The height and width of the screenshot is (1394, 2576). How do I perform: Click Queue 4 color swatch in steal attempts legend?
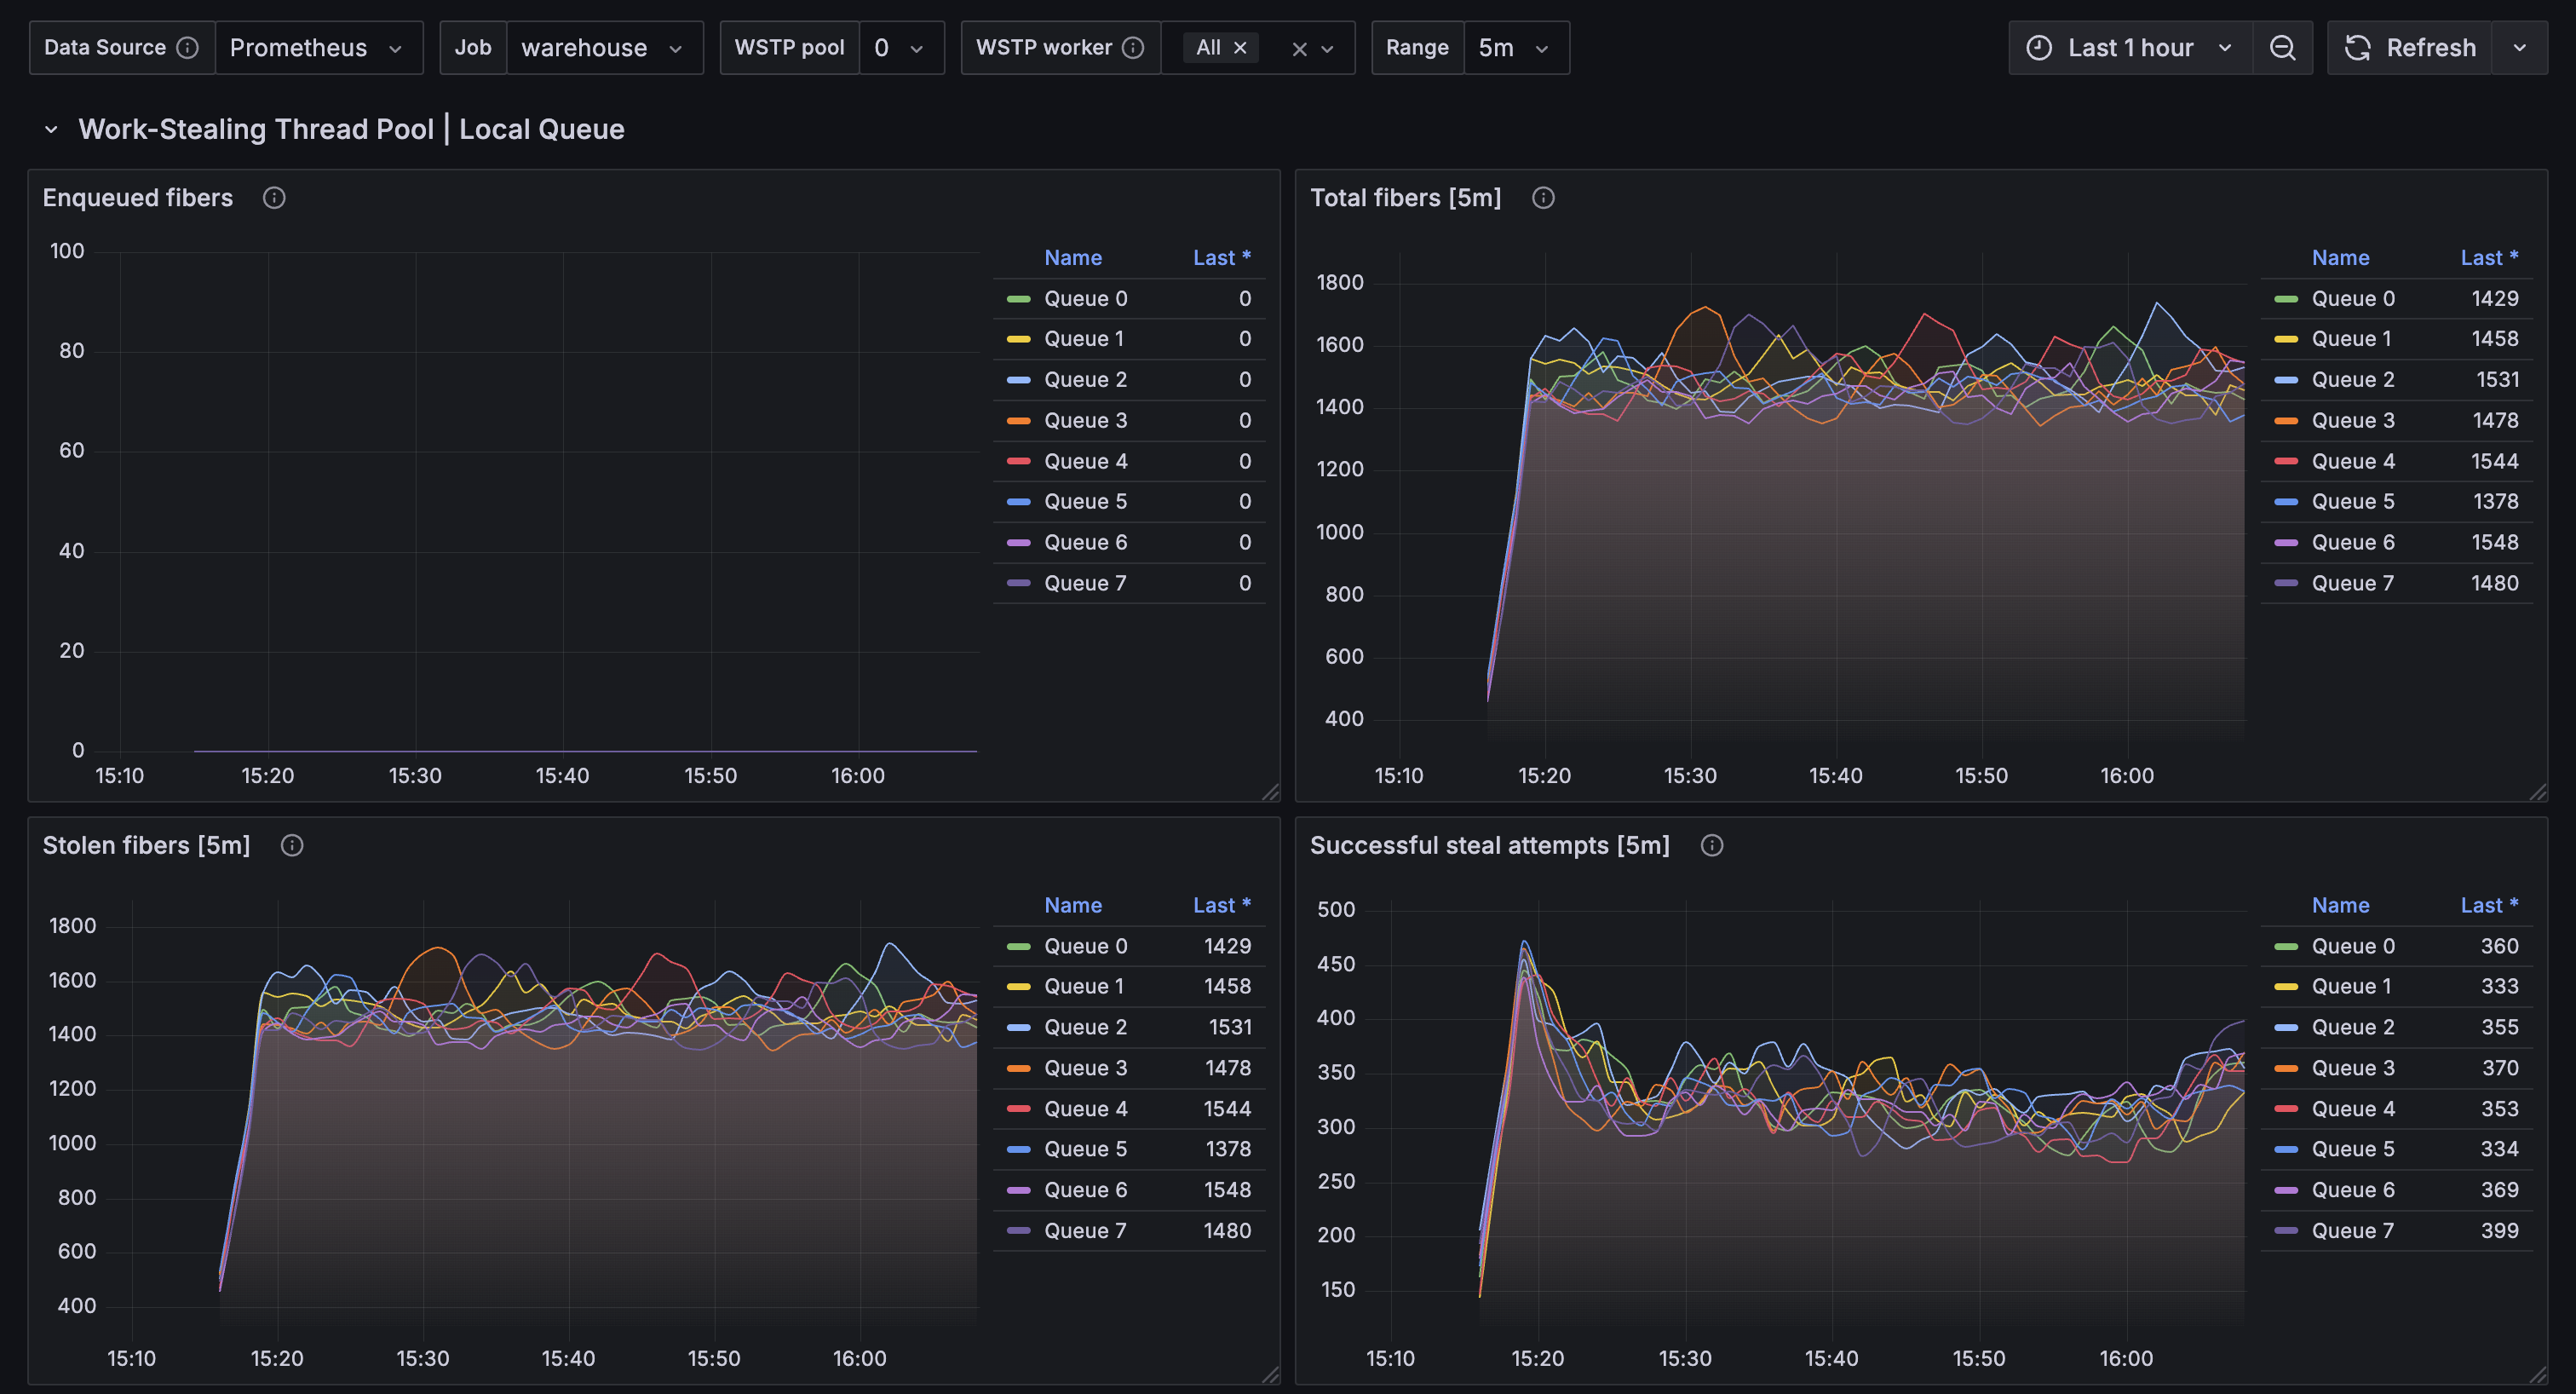coord(2285,1109)
